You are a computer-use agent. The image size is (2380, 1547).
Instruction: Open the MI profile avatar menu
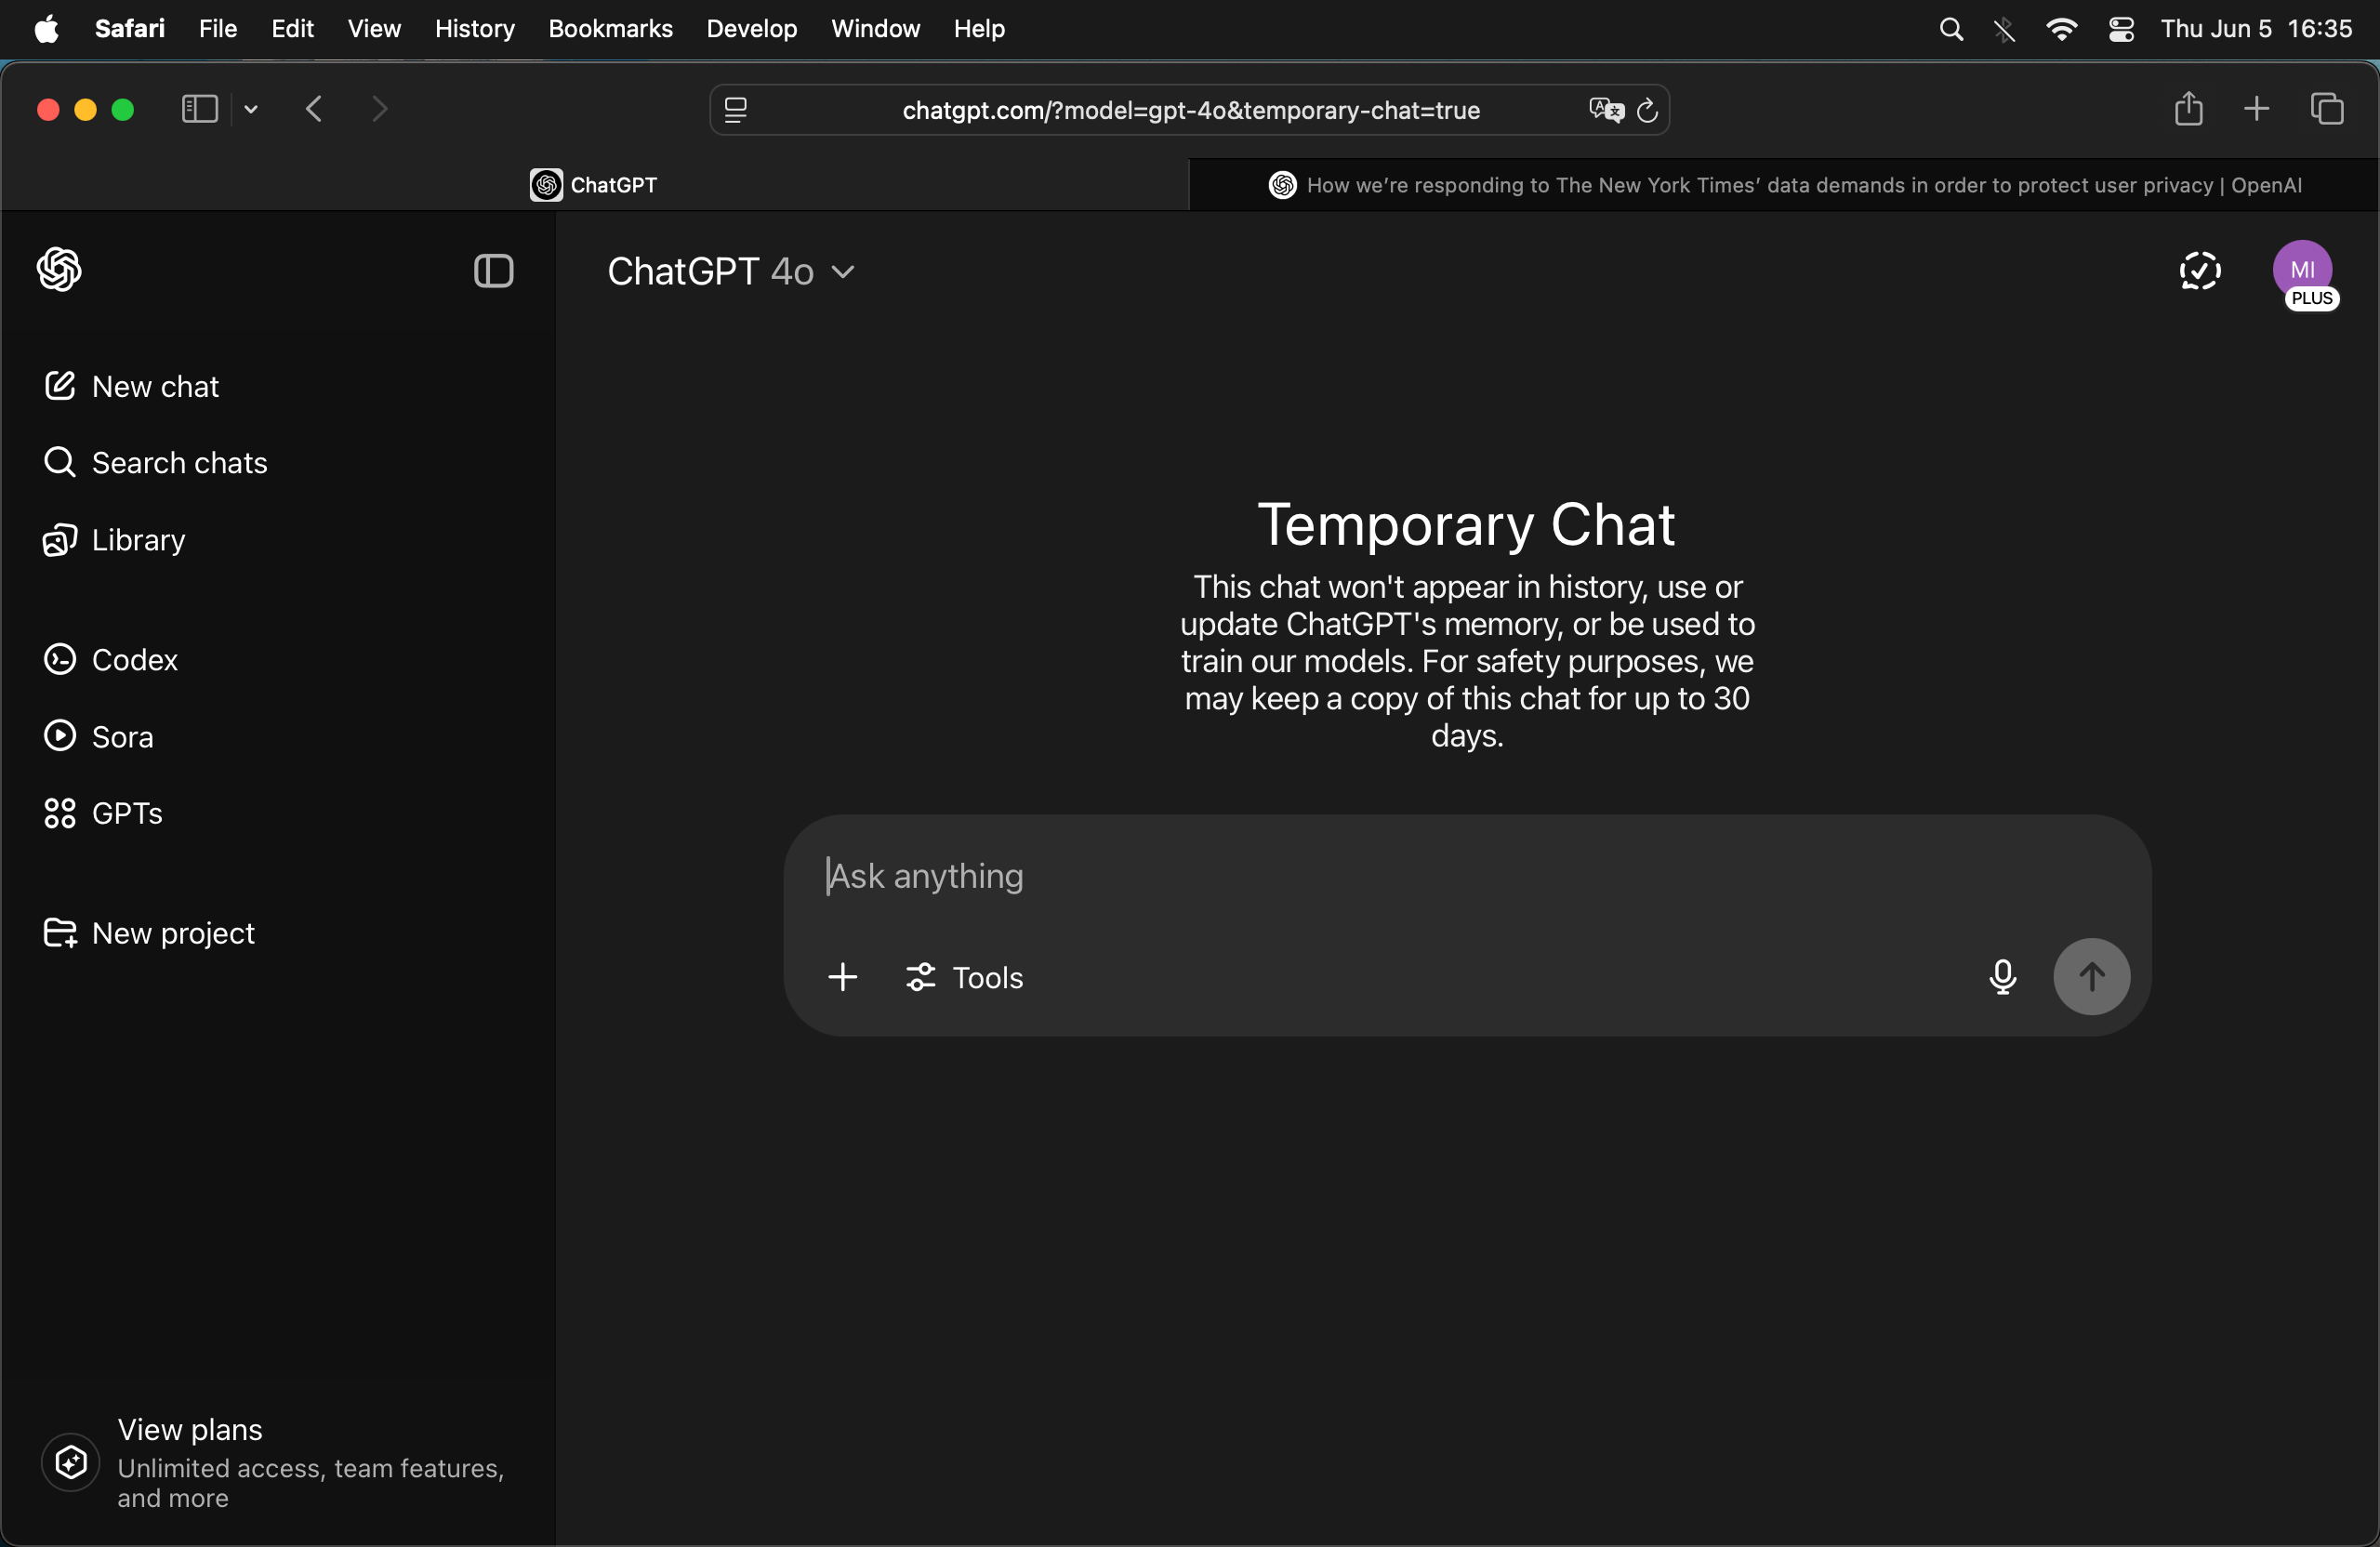click(2303, 271)
